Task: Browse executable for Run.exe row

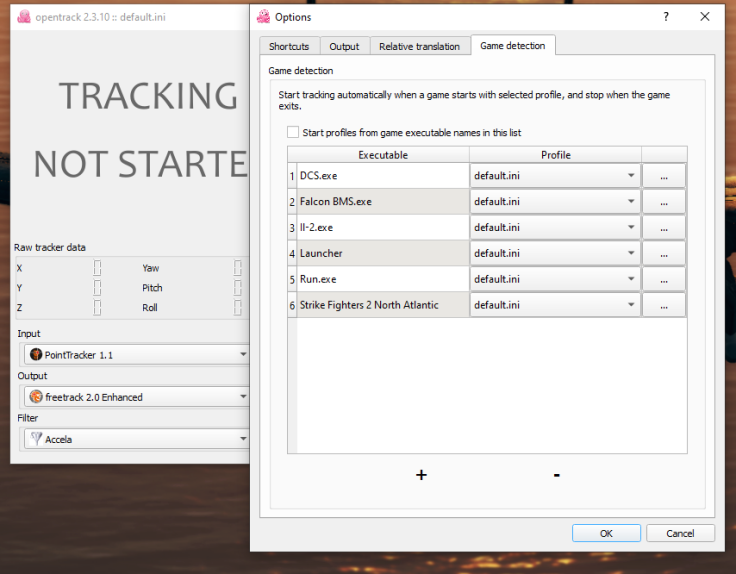Action: [x=664, y=279]
